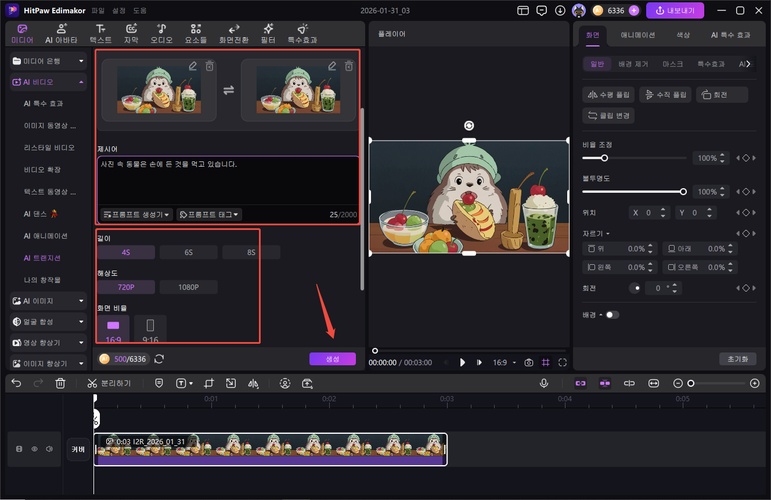The height and width of the screenshot is (500, 771).
Task: Click the 수평 플립 button
Action: (609, 94)
